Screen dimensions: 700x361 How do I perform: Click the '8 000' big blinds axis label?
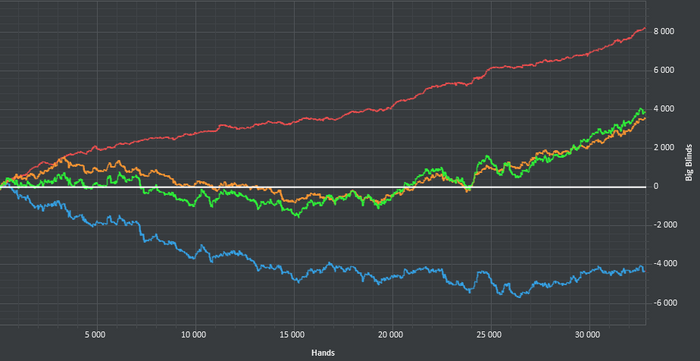pyautogui.click(x=664, y=32)
